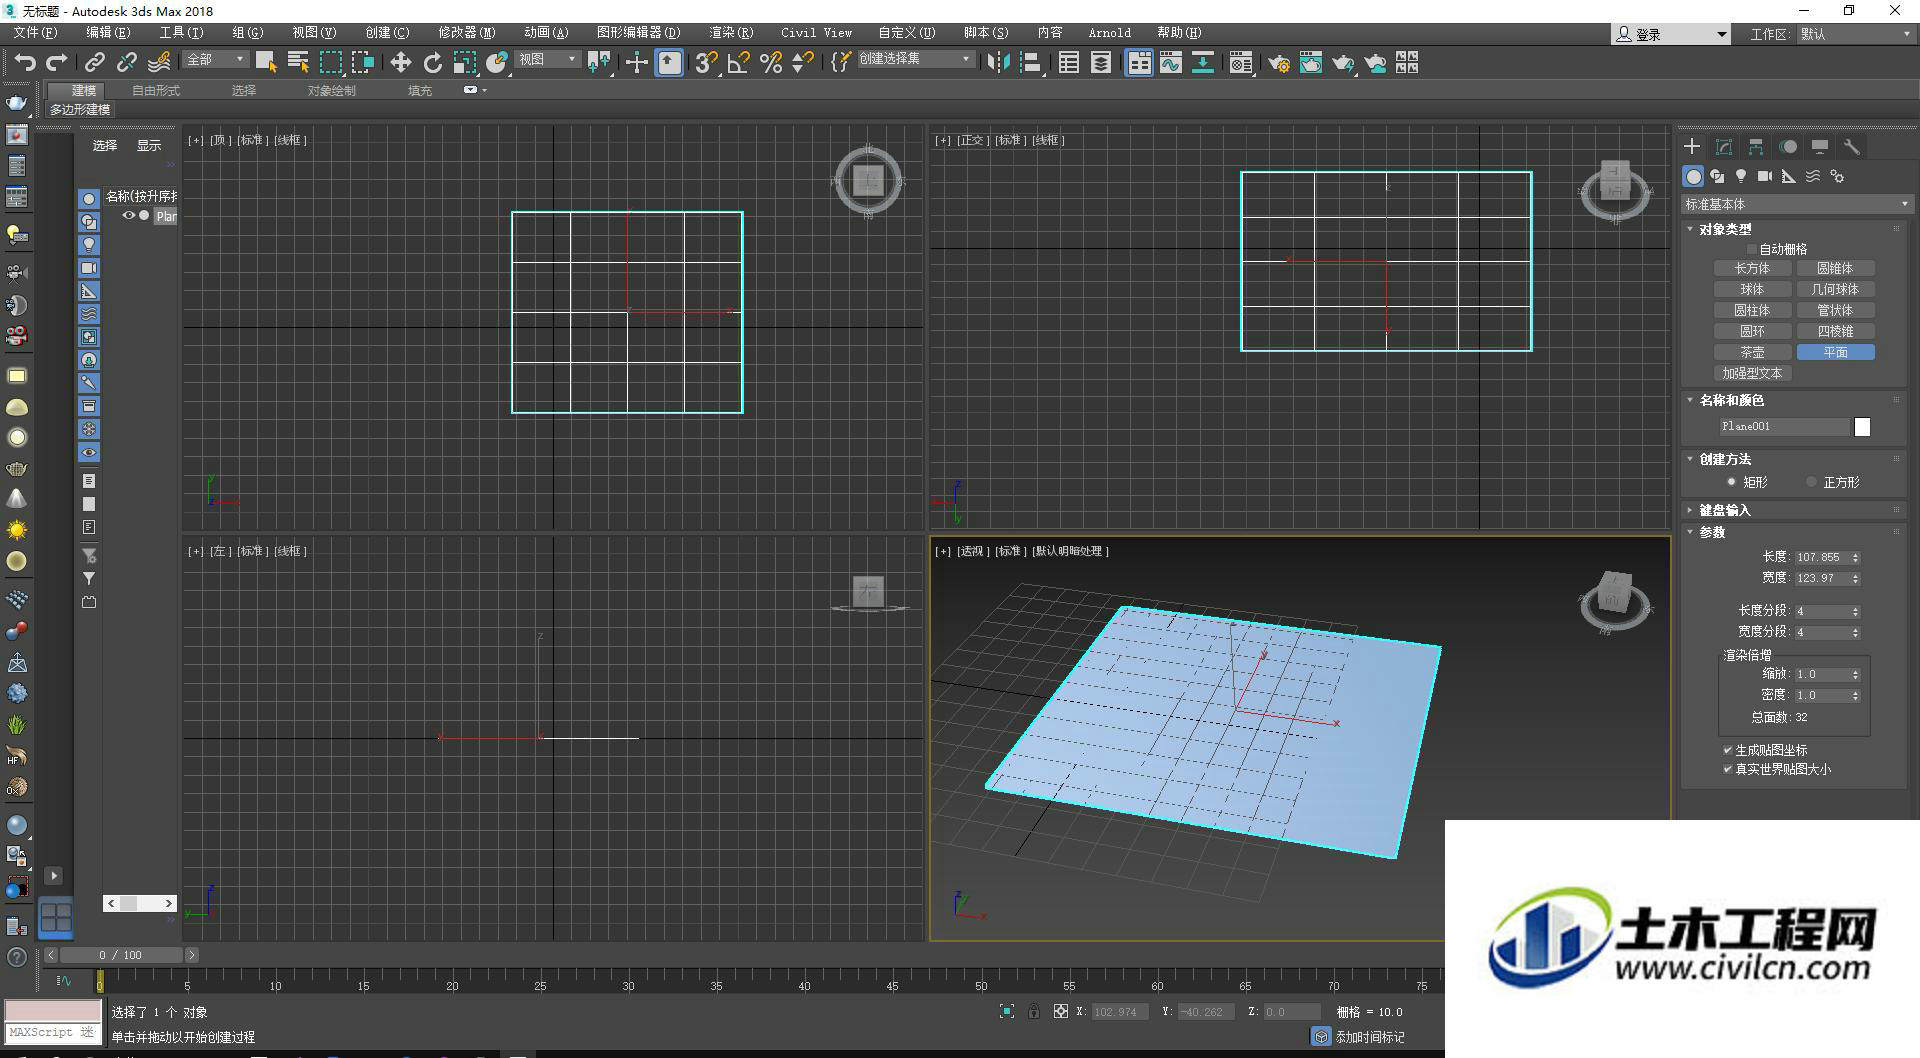Click the 管状体 primitive button

pyautogui.click(x=1835, y=310)
